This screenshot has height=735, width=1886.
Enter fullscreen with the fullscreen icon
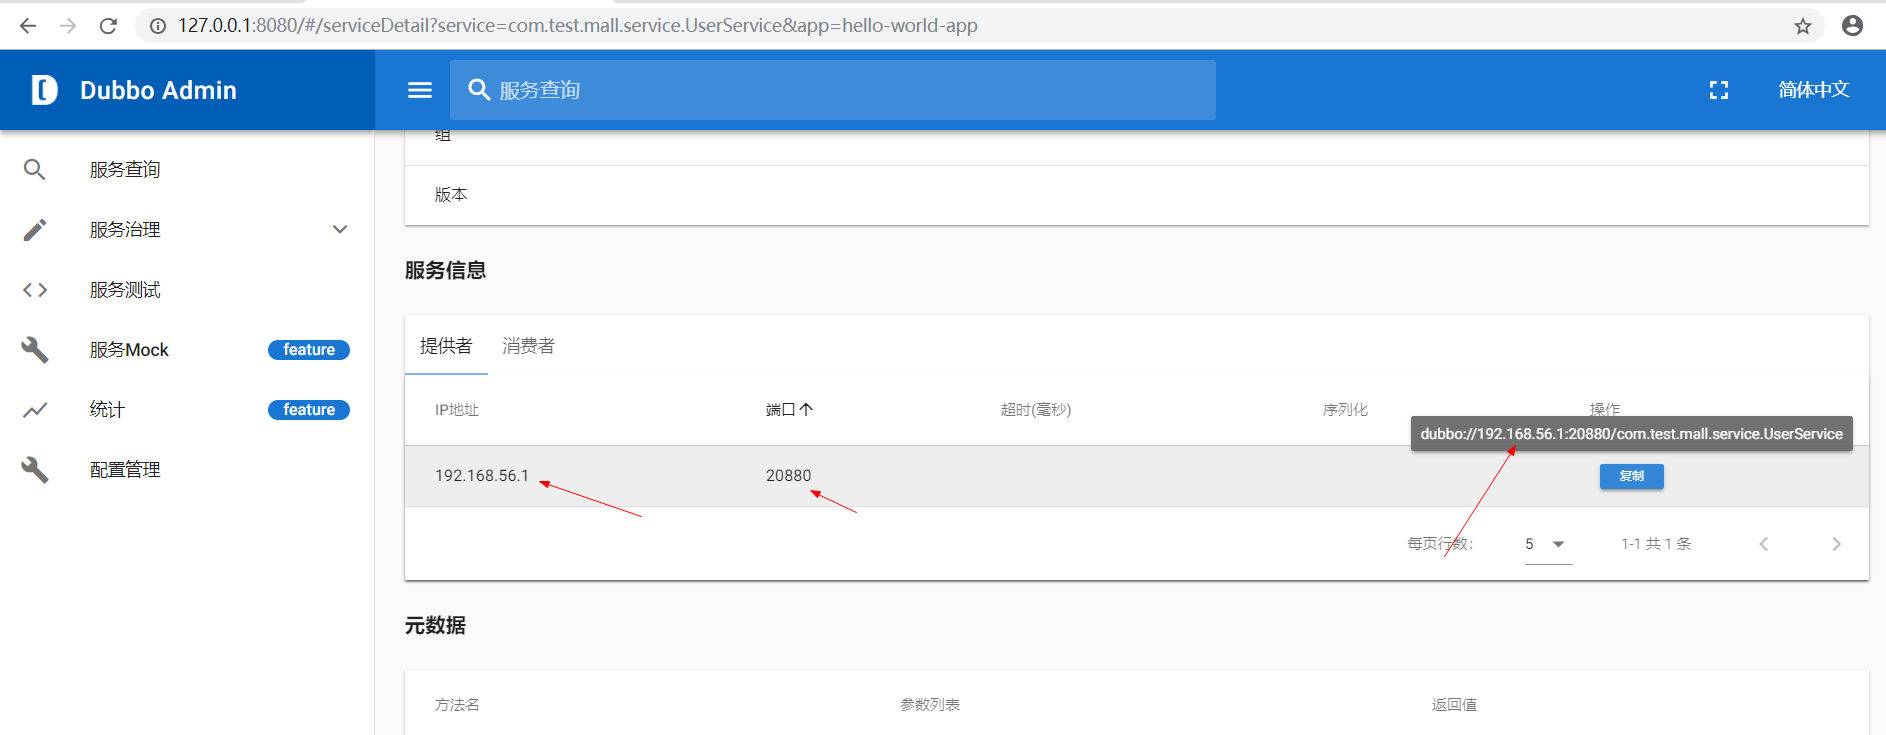coord(1719,90)
